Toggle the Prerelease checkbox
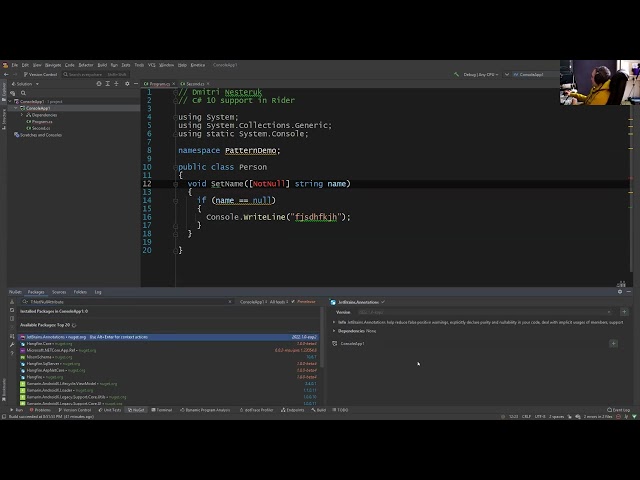 point(303,302)
